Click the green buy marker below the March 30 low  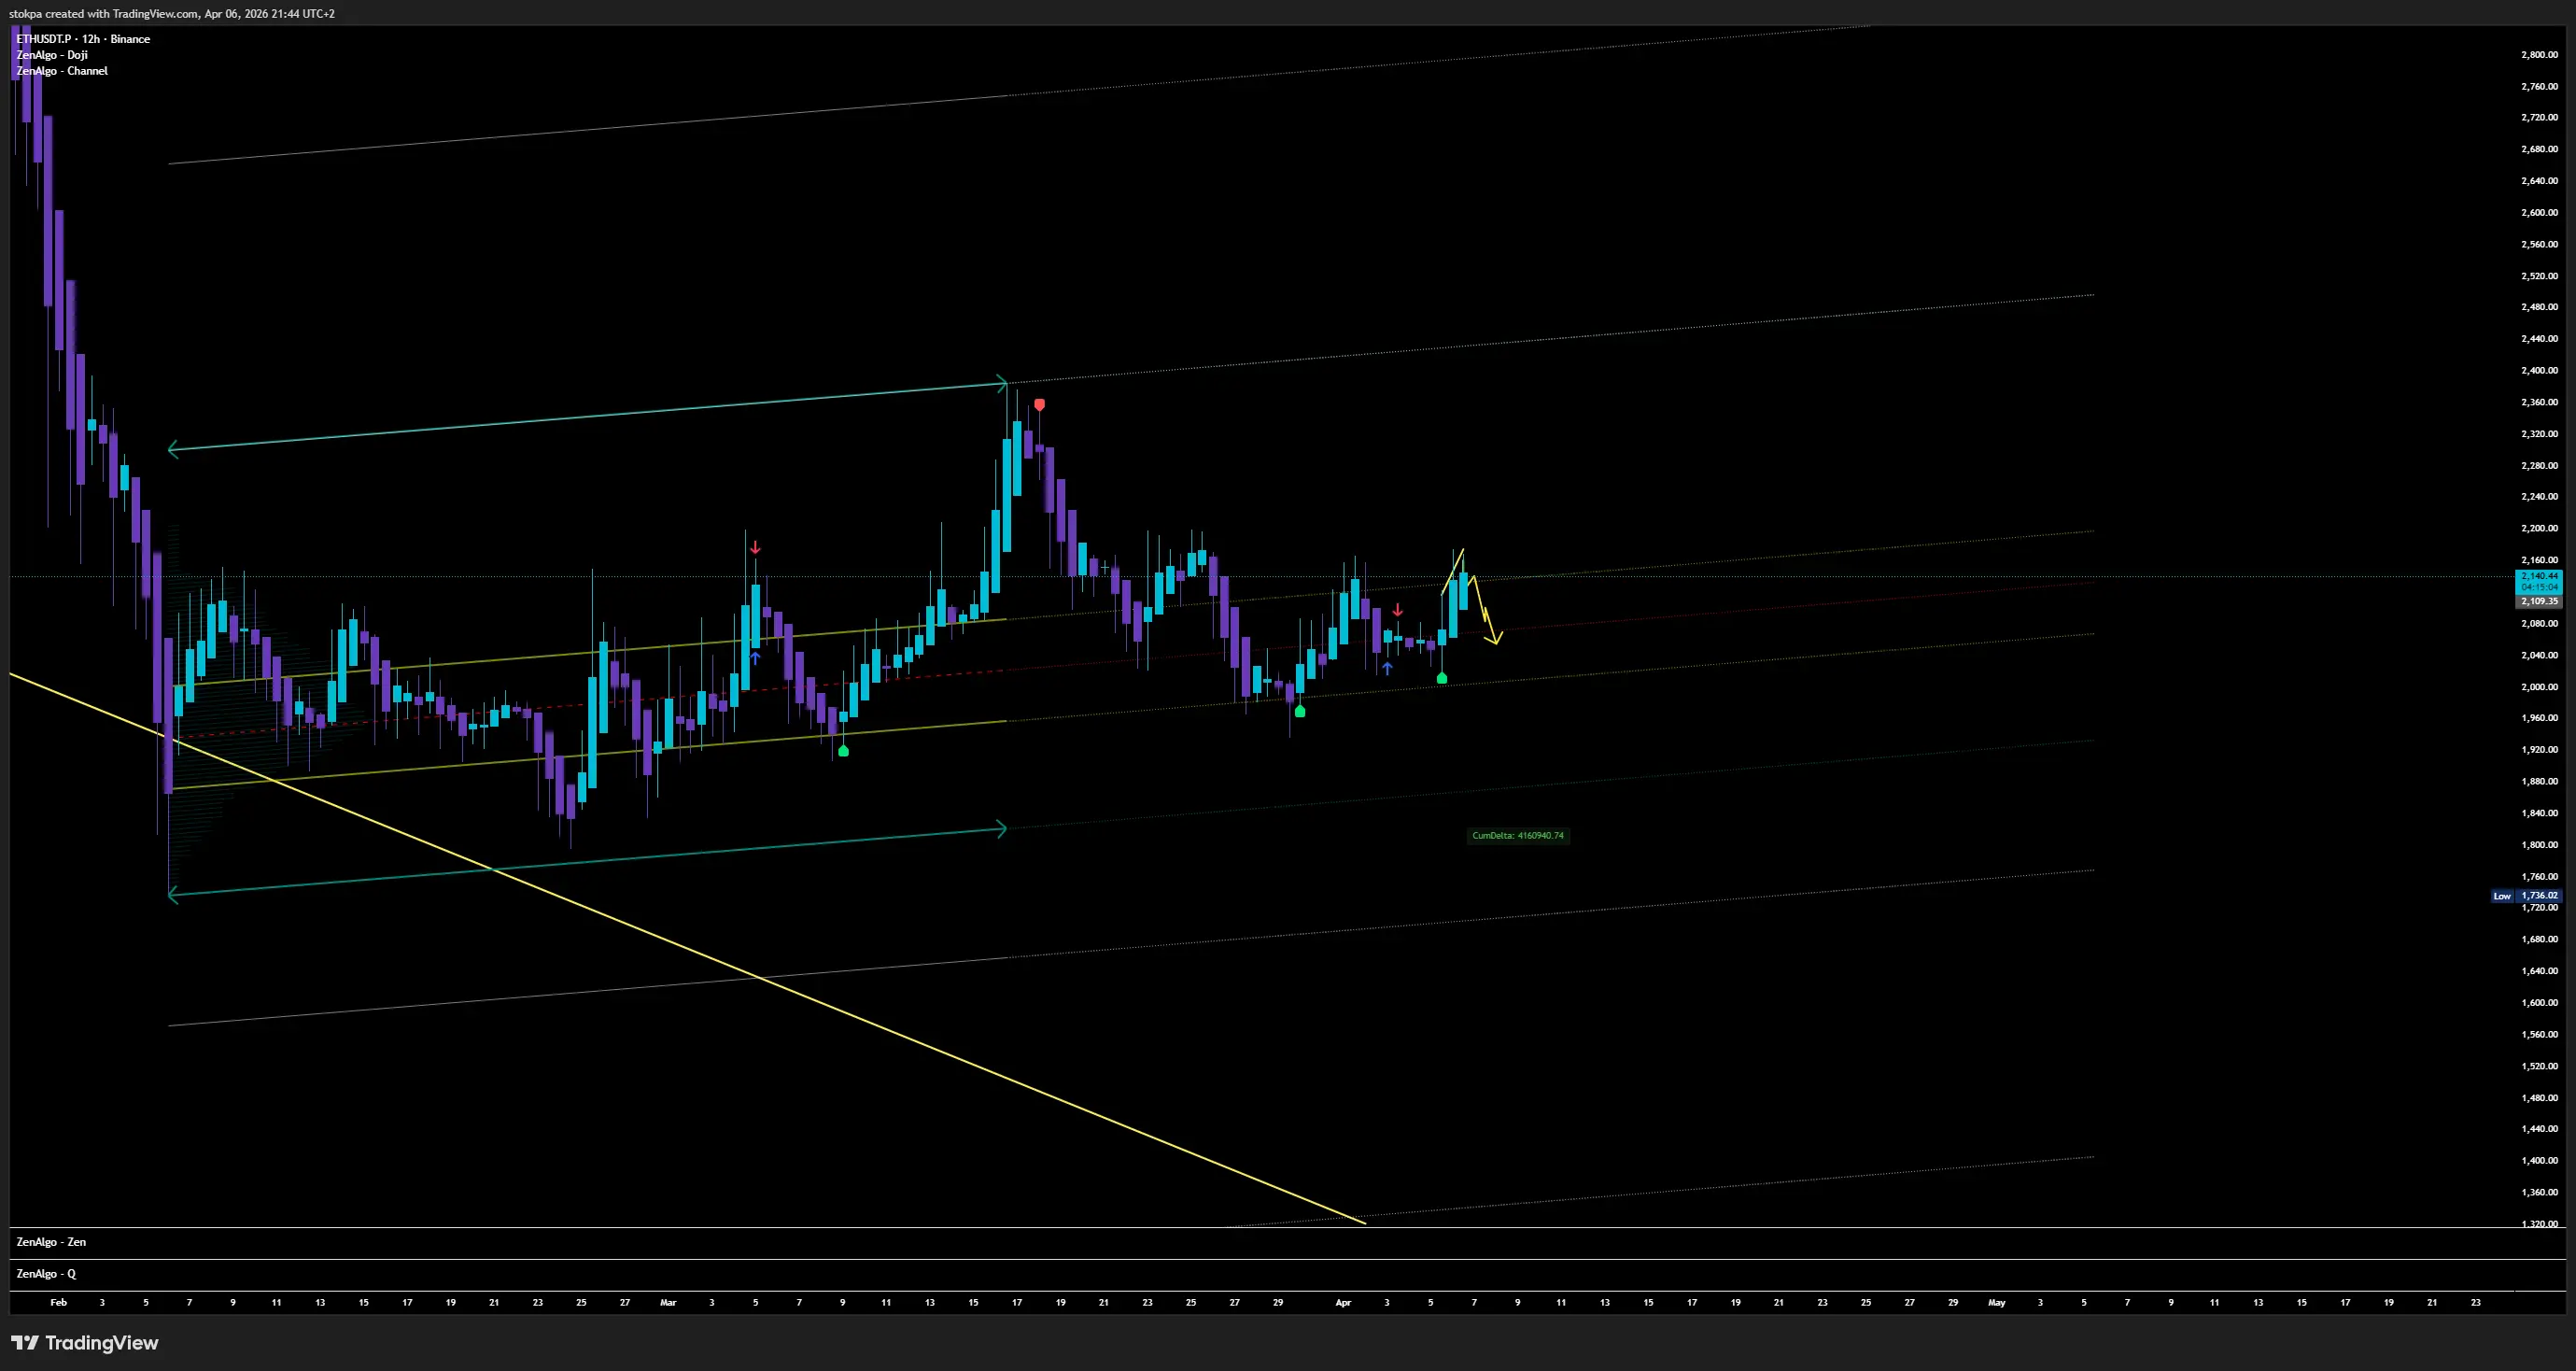pos(1300,711)
